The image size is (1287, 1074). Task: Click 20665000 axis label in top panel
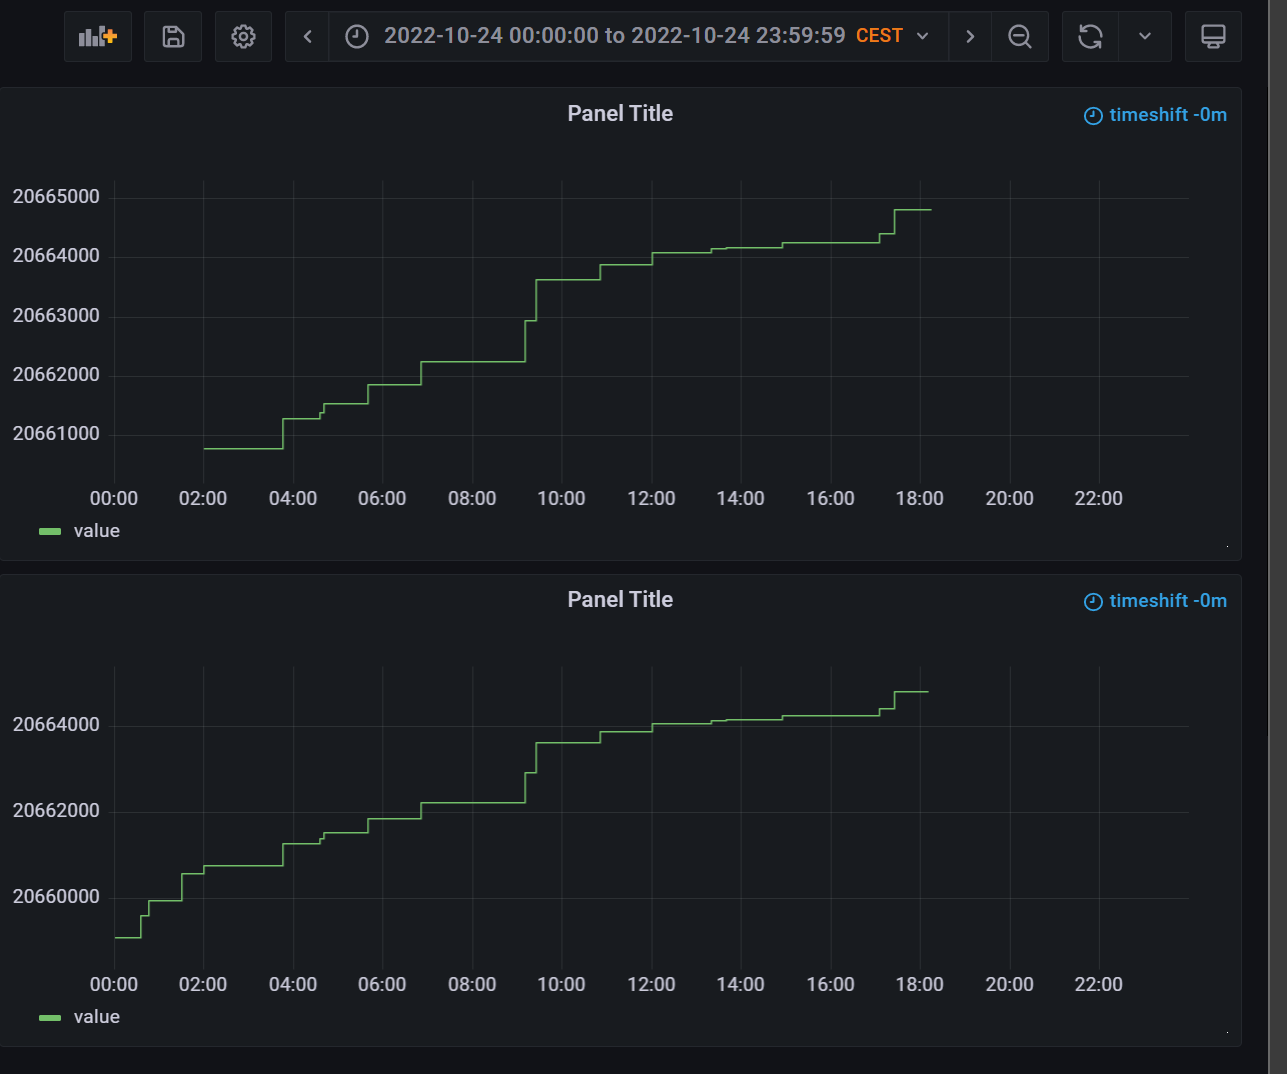coord(56,197)
